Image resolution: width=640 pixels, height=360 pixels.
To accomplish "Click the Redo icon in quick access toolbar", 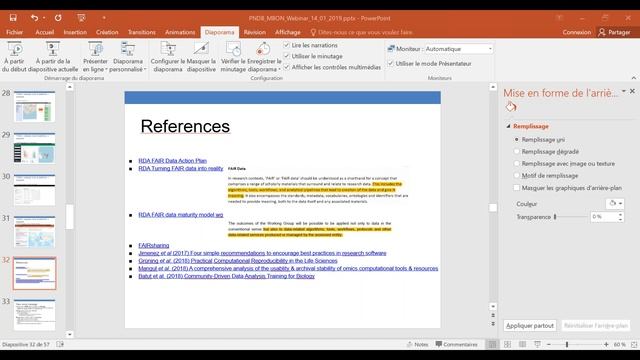I will pyautogui.click(x=58, y=18).
